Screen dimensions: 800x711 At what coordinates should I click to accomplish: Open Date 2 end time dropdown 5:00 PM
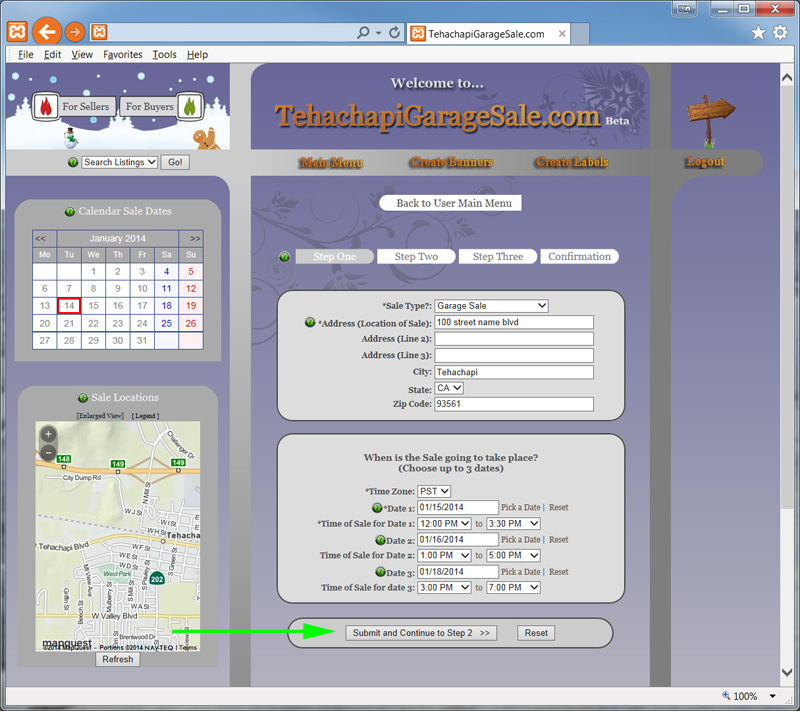pos(513,555)
